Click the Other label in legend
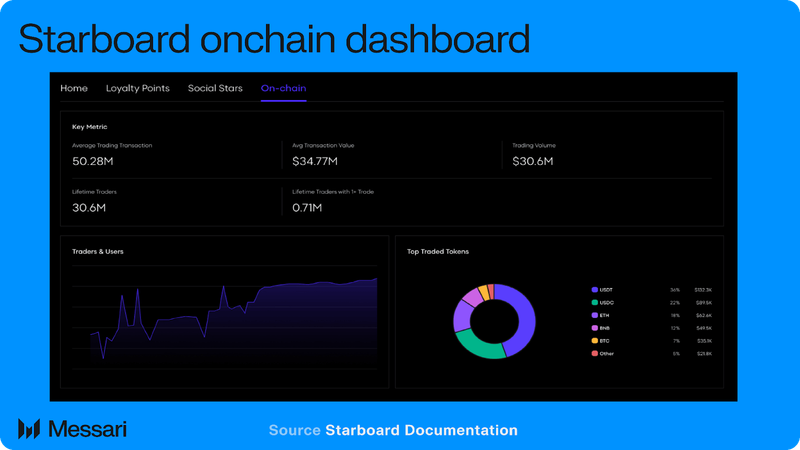The image size is (800, 450). click(607, 354)
